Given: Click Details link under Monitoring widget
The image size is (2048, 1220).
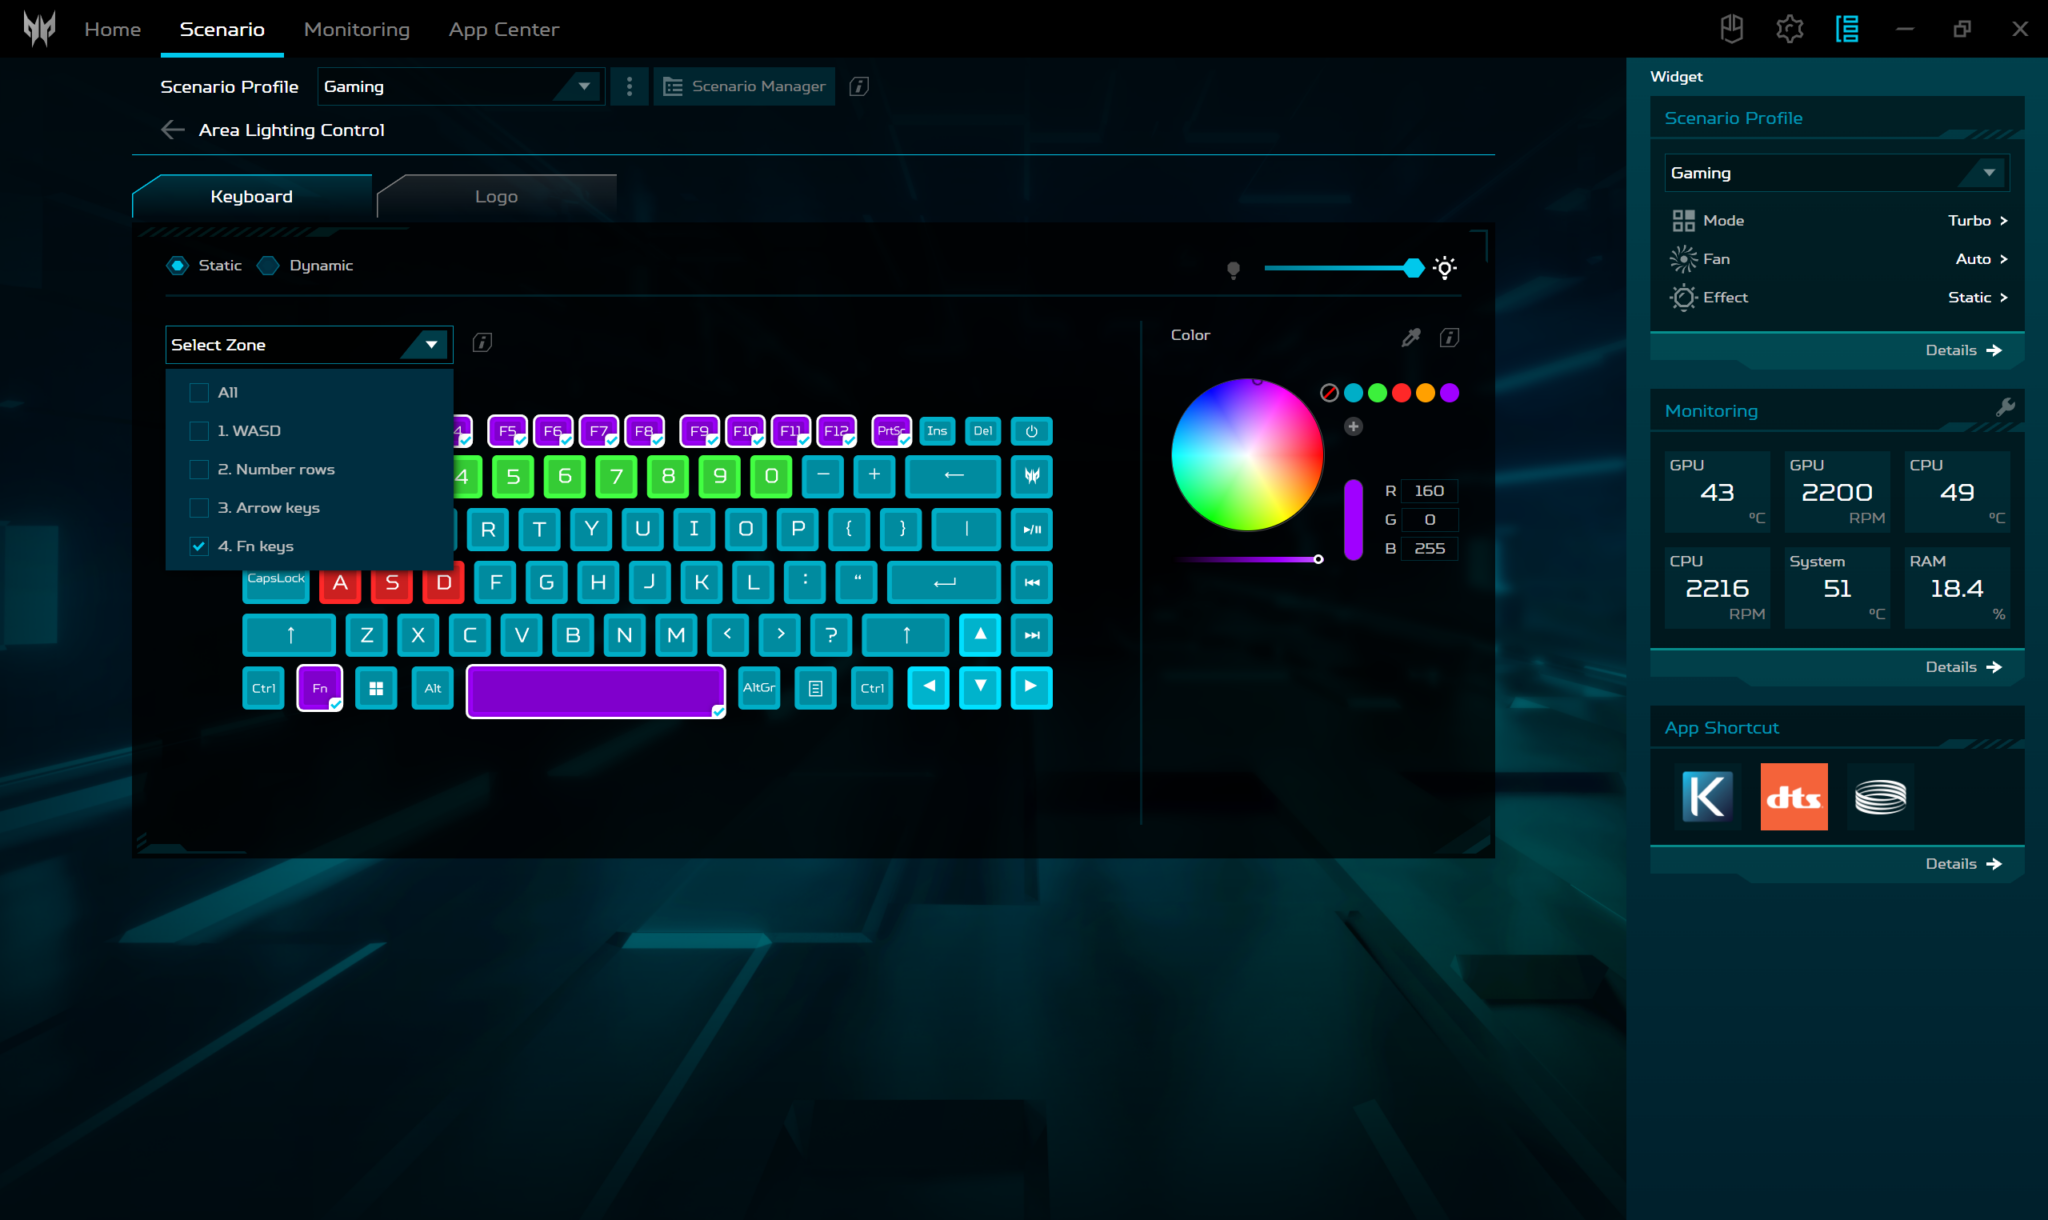Looking at the screenshot, I should point(1962,667).
